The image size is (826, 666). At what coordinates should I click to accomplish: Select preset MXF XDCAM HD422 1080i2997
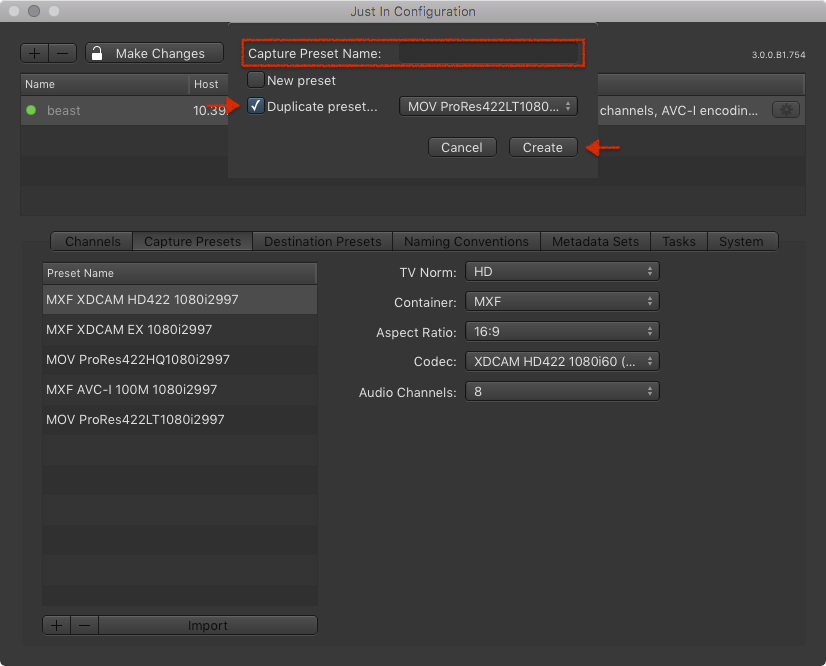point(180,299)
